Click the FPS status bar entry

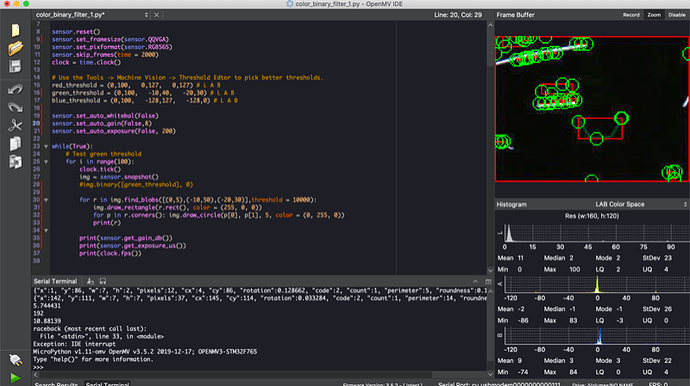point(658,384)
